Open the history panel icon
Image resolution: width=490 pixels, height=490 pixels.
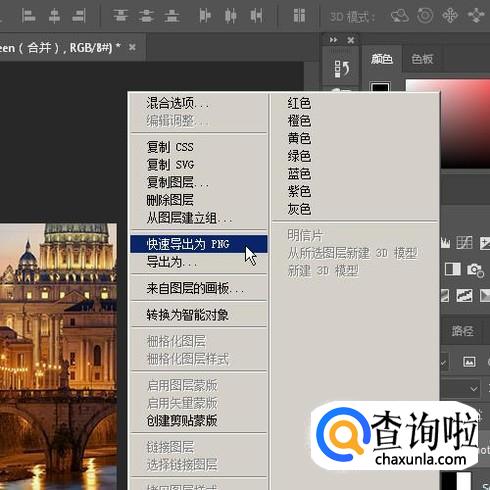click(x=341, y=69)
